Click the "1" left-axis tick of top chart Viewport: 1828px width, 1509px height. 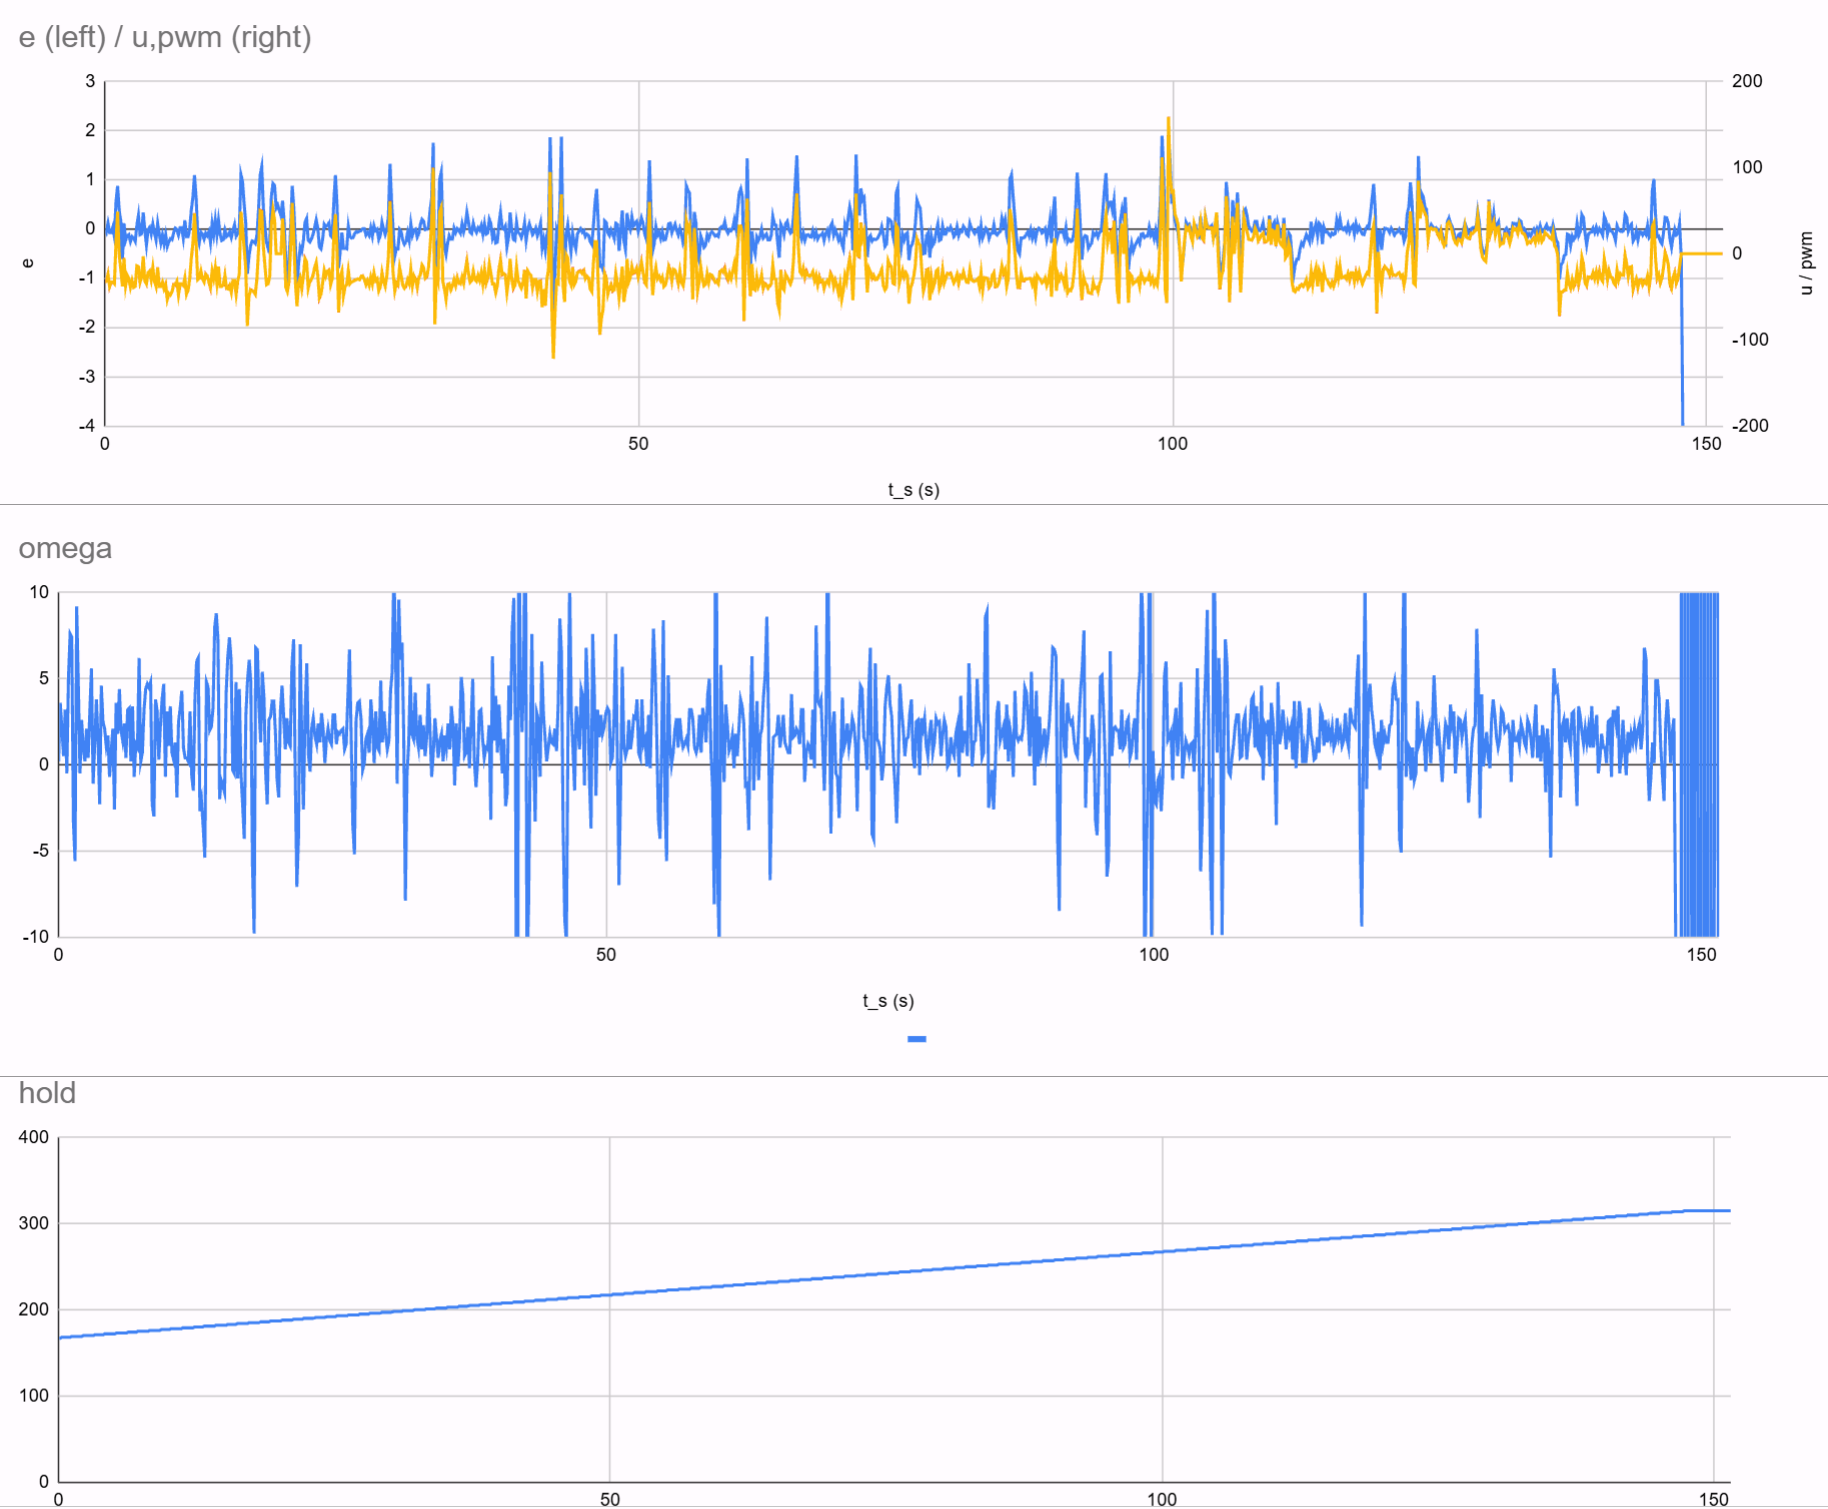[90, 179]
